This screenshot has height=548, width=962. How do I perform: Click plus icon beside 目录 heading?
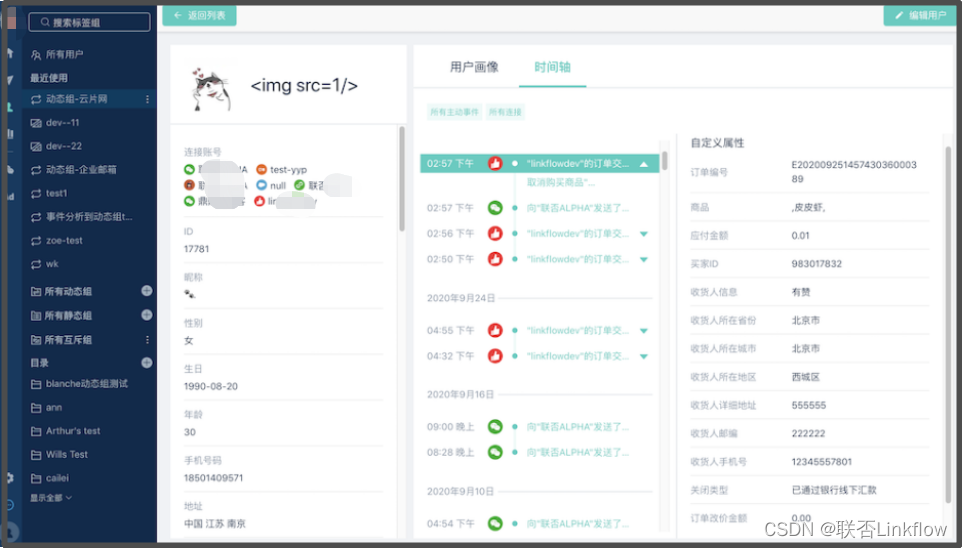click(147, 362)
